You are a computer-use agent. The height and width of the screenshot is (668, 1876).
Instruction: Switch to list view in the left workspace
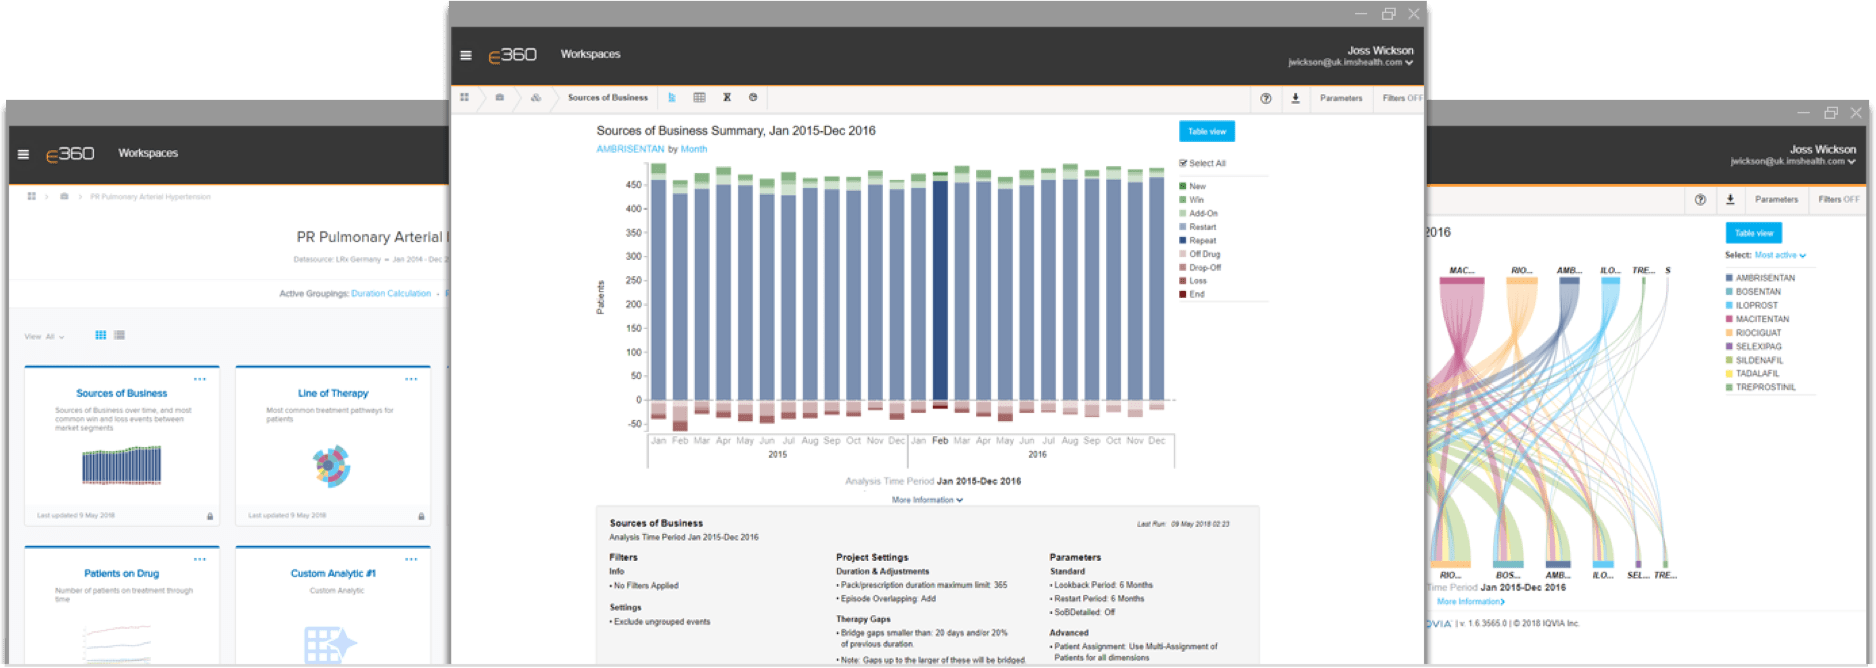coord(119,335)
